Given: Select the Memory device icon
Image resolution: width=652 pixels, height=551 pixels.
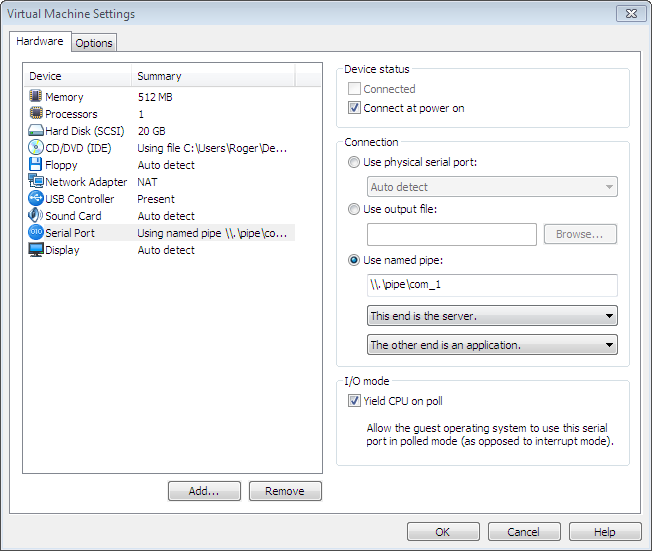Looking at the screenshot, I should [36, 97].
